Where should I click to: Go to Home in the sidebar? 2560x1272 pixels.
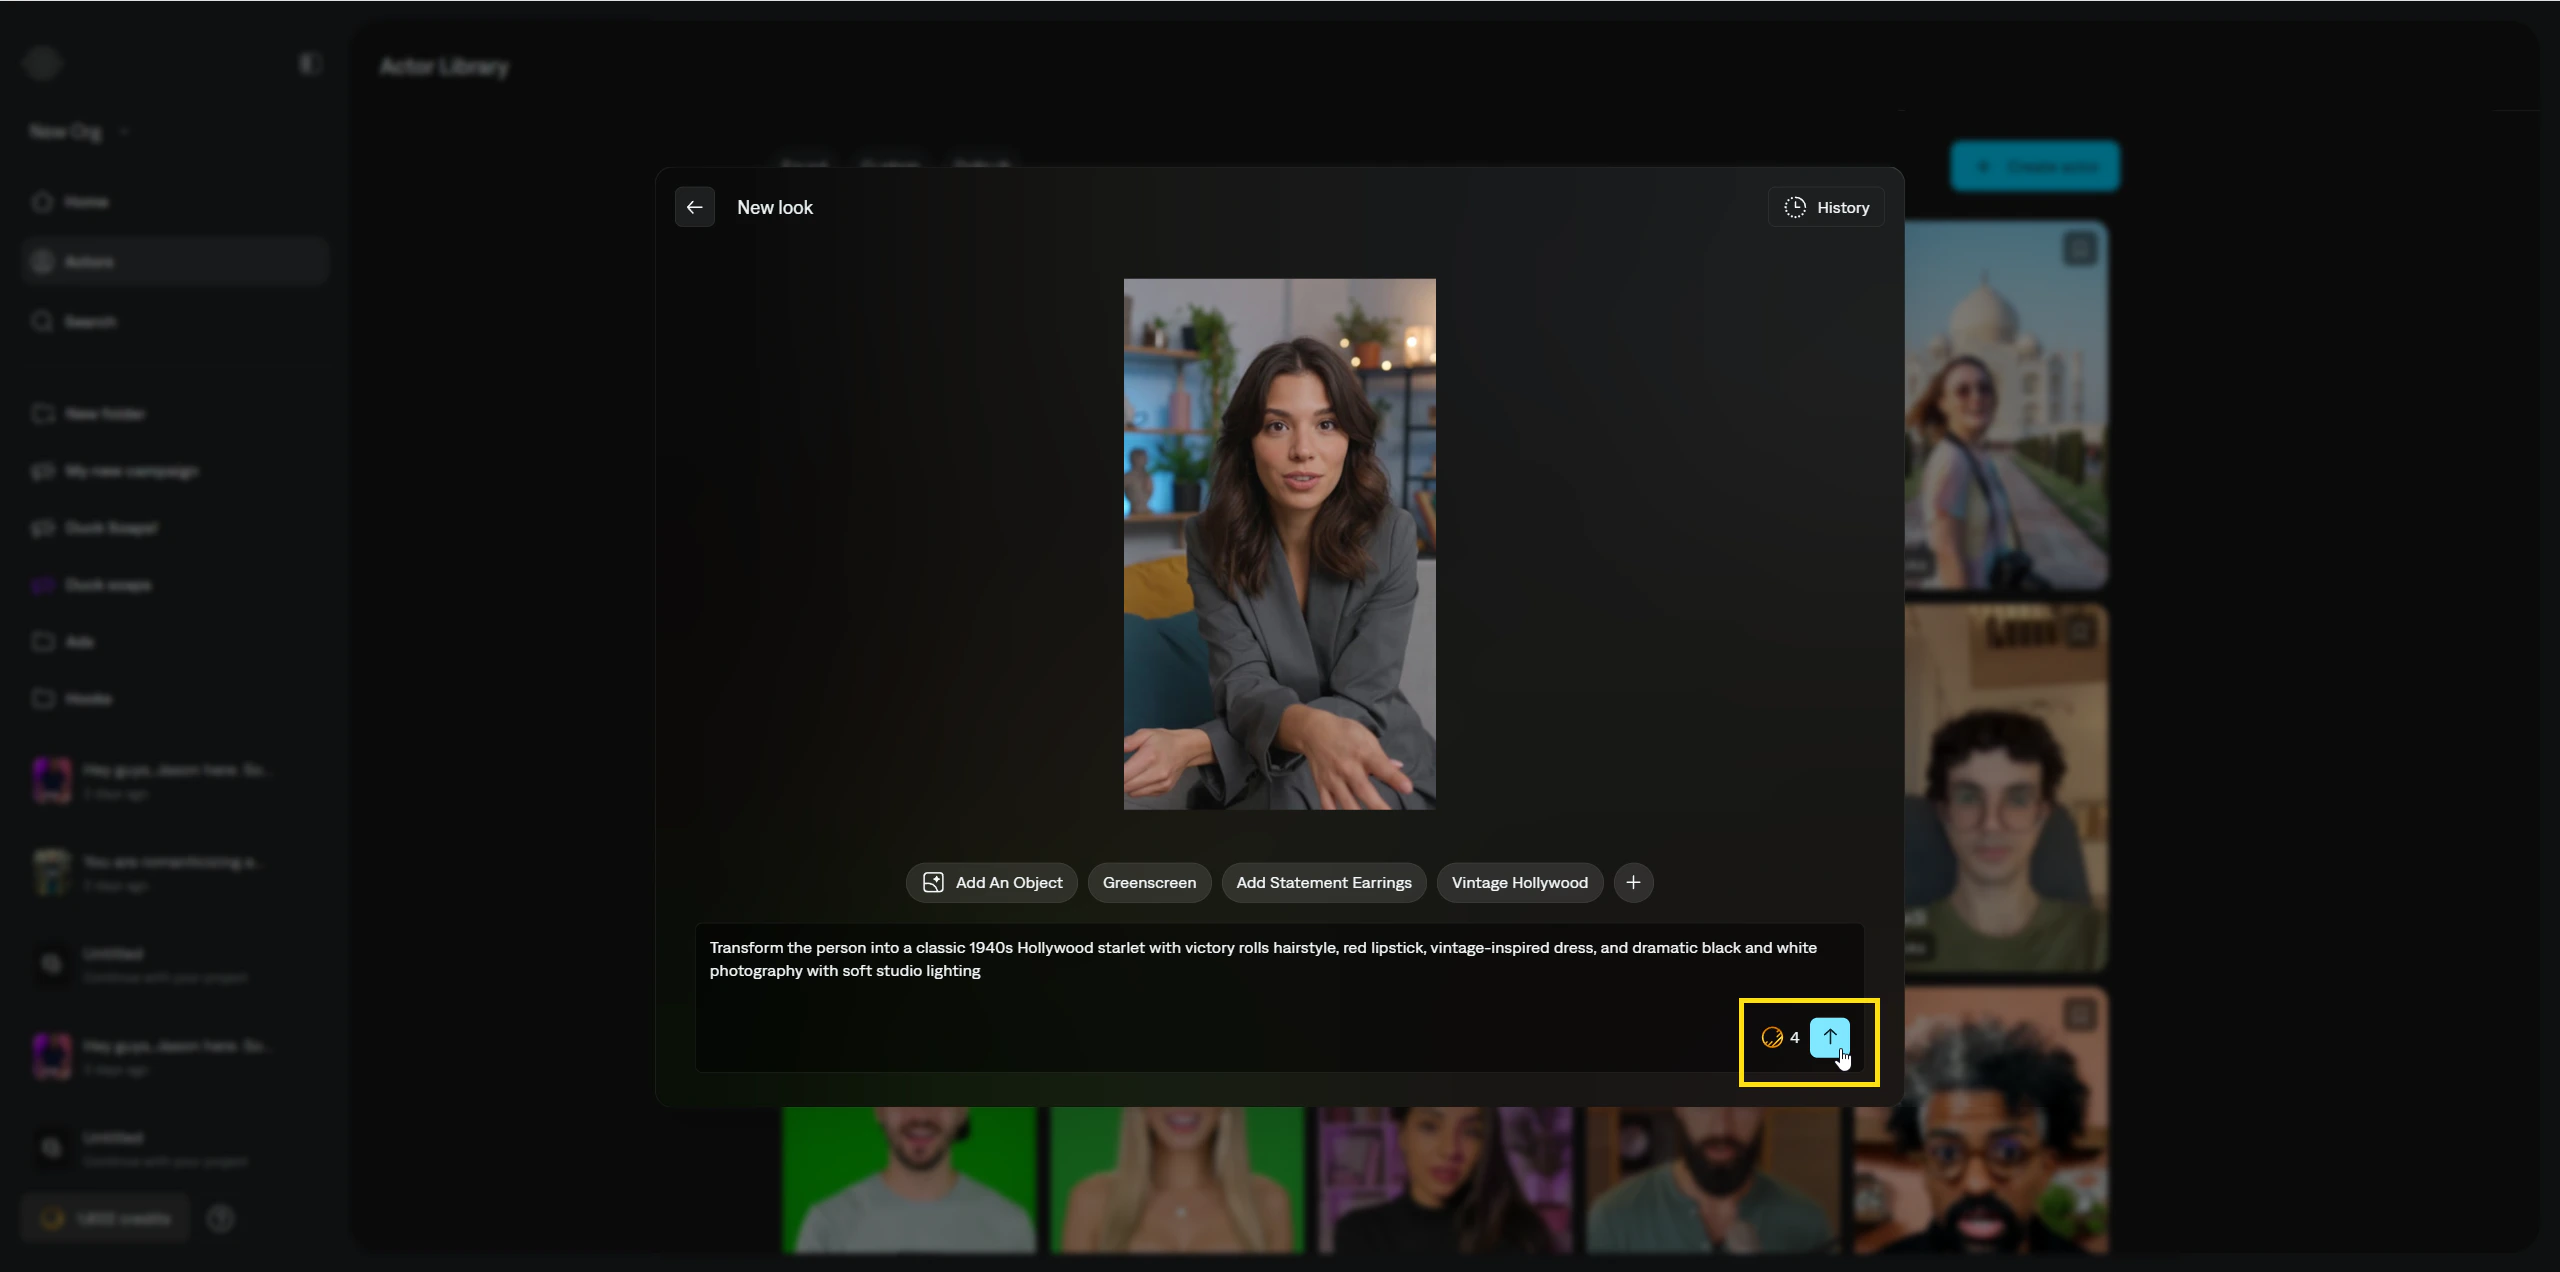tap(175, 202)
